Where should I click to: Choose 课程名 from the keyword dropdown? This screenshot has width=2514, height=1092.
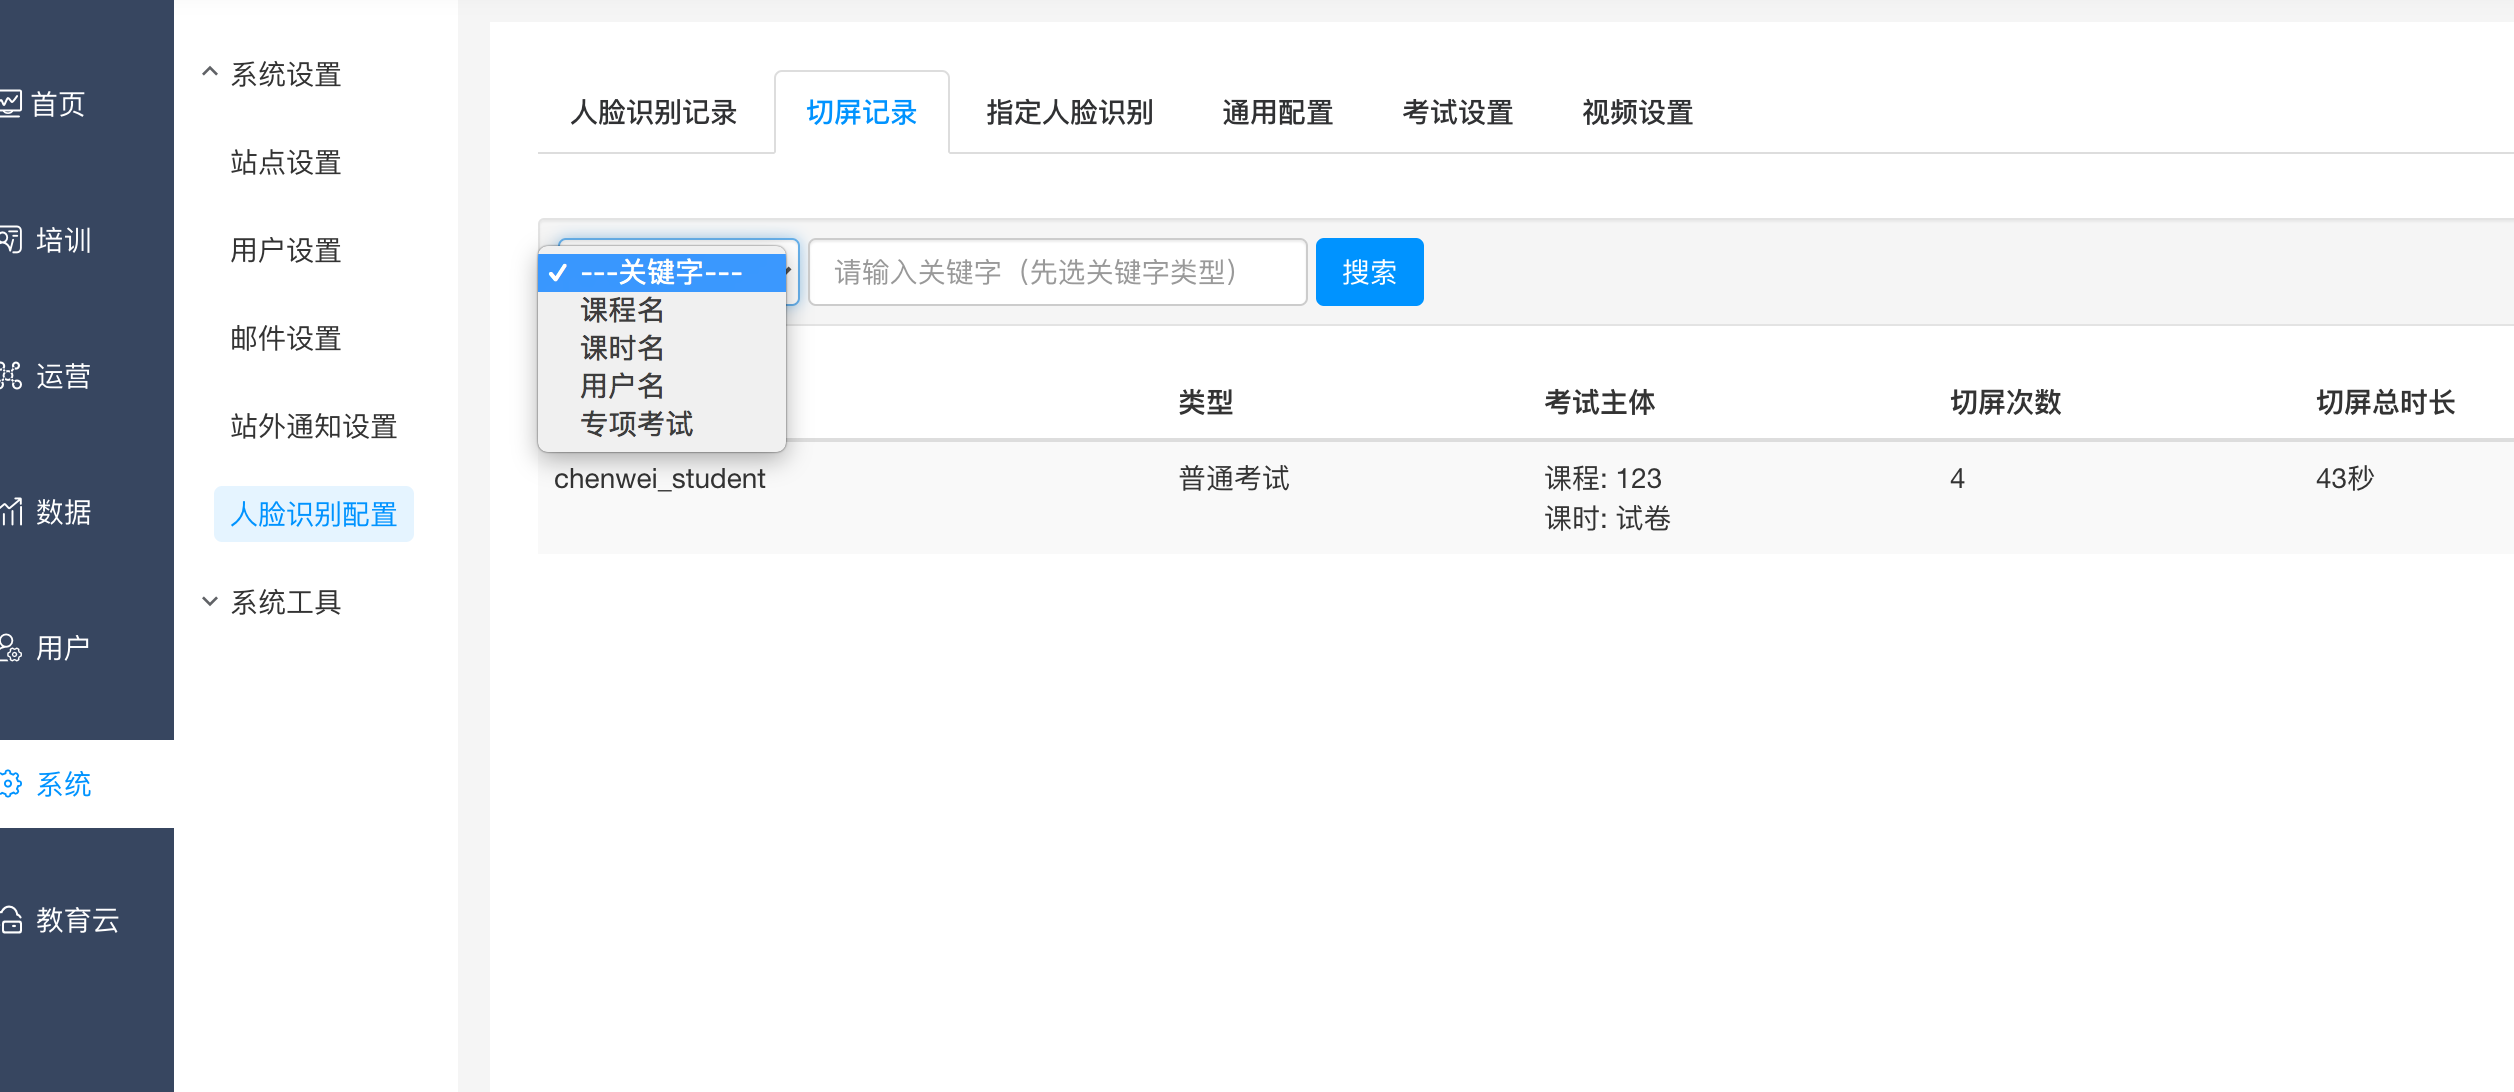click(x=622, y=310)
